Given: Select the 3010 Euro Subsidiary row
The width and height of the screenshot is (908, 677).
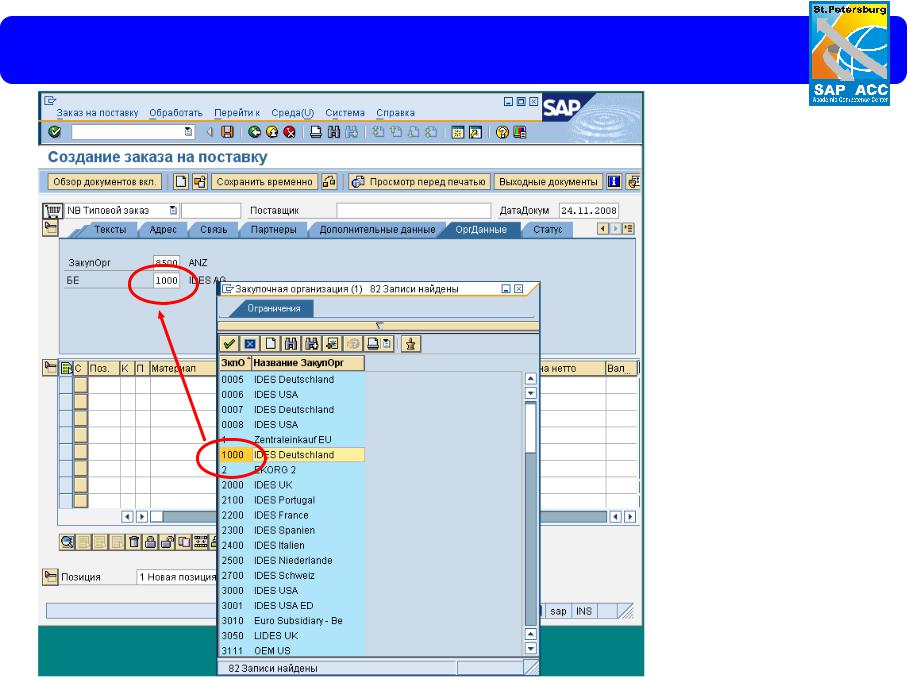Looking at the screenshot, I should [292, 620].
